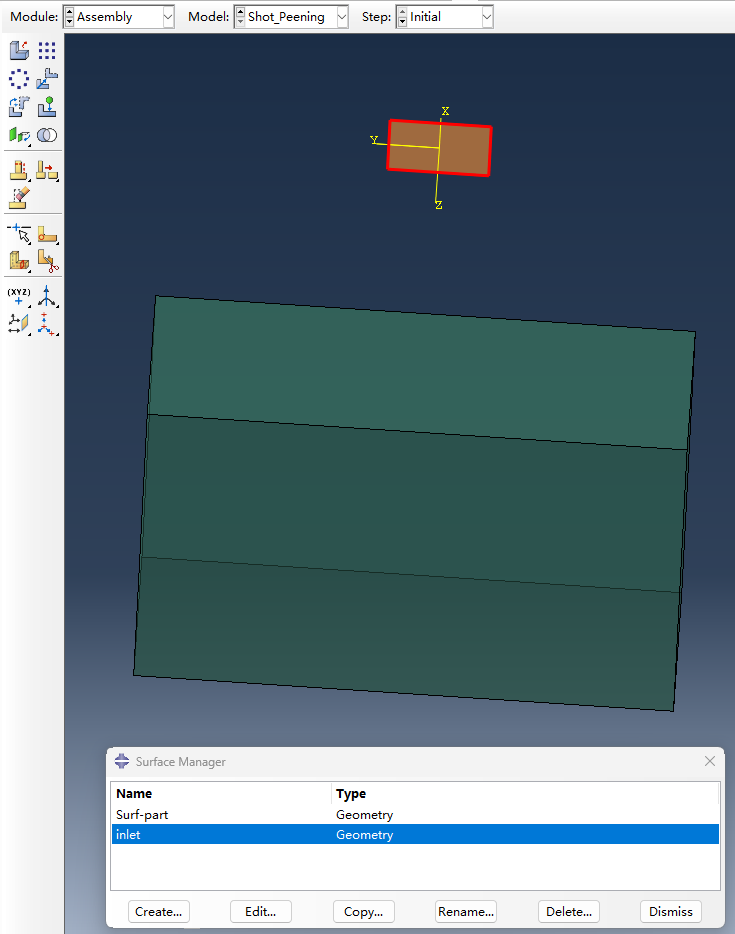Viewport: 735px width, 934px height.
Task: Select the yellow tool with red arrow
Action: point(47,170)
